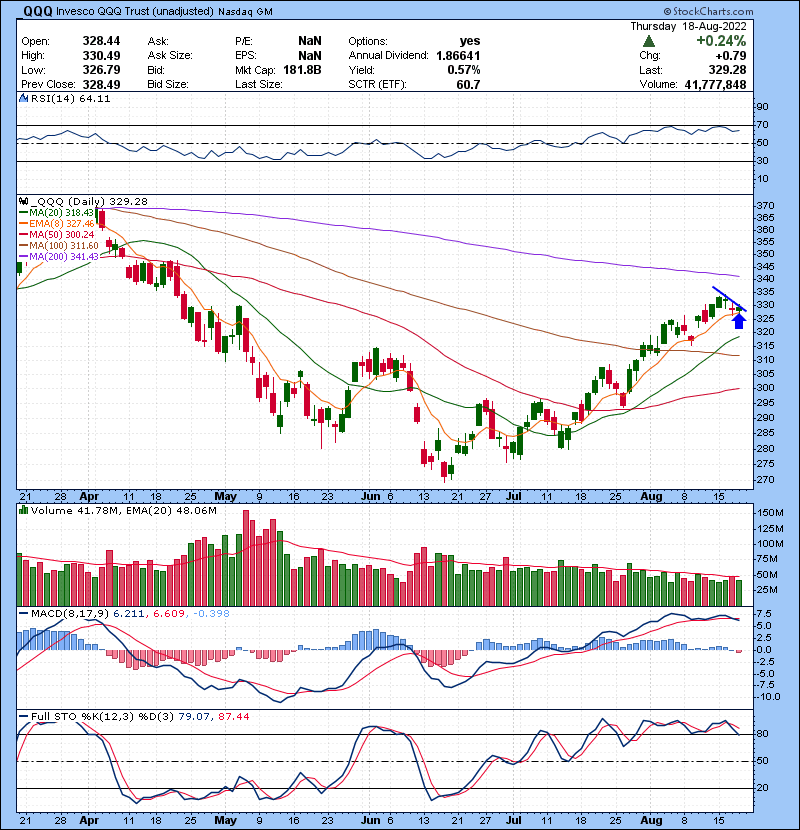This screenshot has height=830, width=800.
Task: Click the date Thursday 18-Aug-2022
Action: [x=688, y=26]
